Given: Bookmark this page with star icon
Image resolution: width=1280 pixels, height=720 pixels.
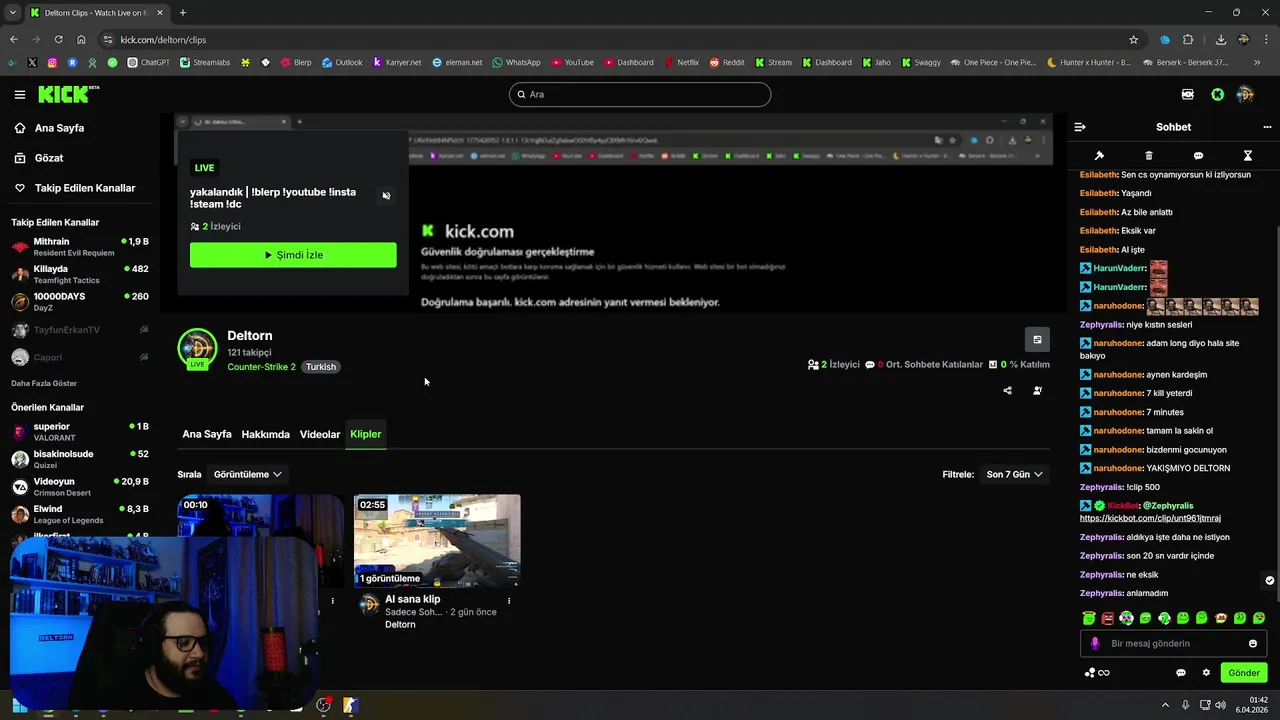Looking at the screenshot, I should click(x=1133, y=39).
